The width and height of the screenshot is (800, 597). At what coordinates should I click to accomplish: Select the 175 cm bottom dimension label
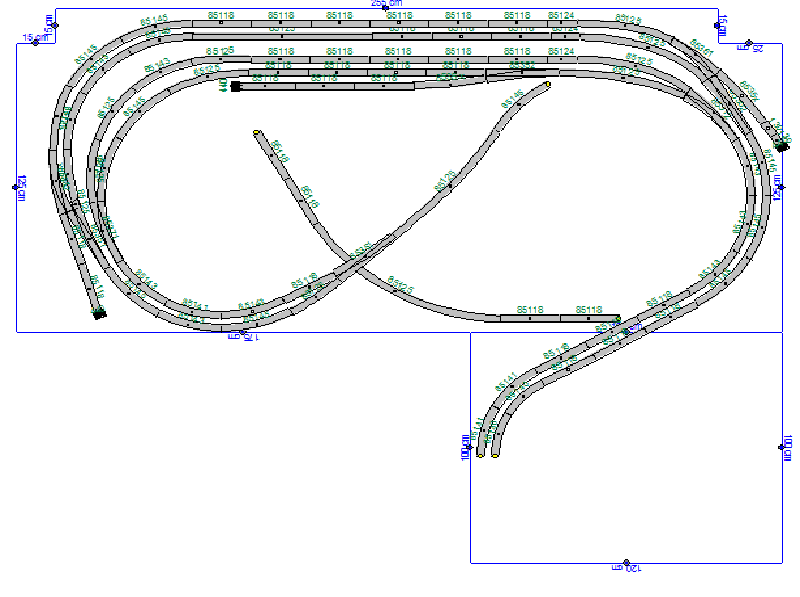(x=244, y=337)
